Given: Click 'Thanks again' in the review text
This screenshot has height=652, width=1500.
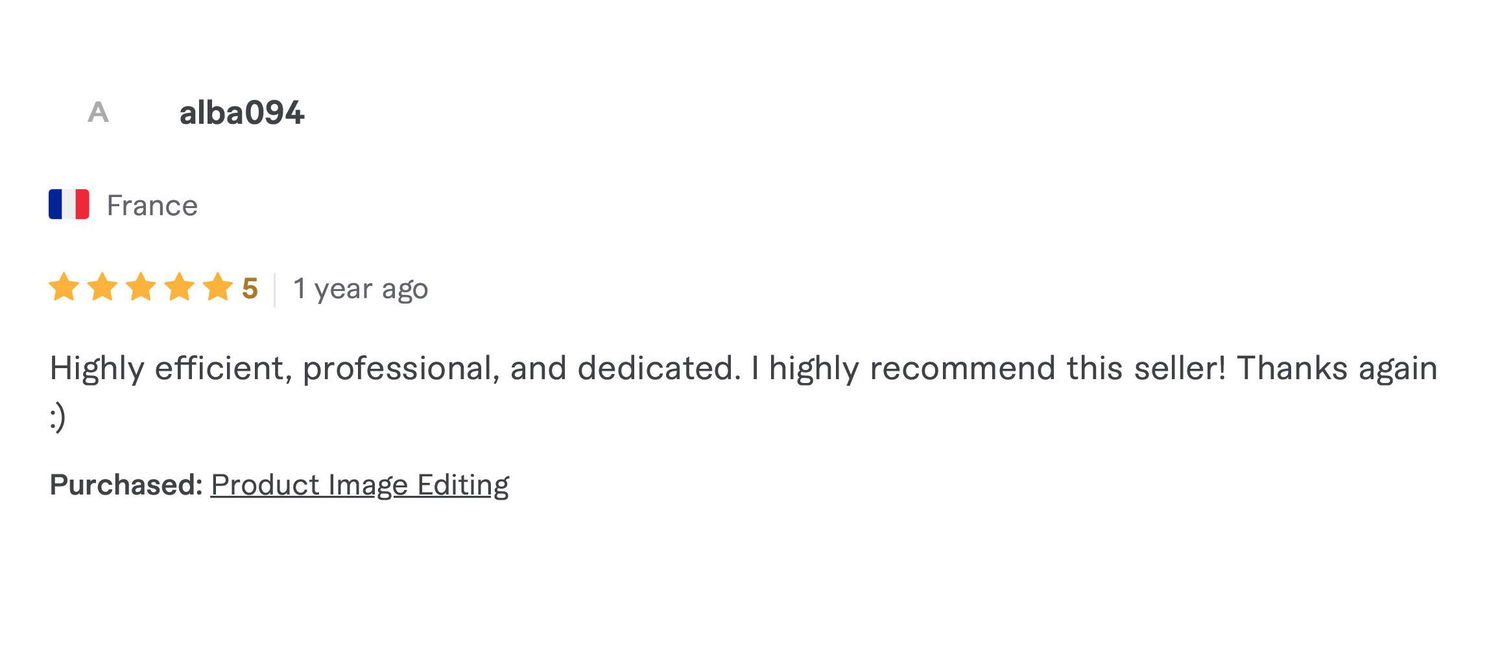Looking at the screenshot, I should (1337, 369).
